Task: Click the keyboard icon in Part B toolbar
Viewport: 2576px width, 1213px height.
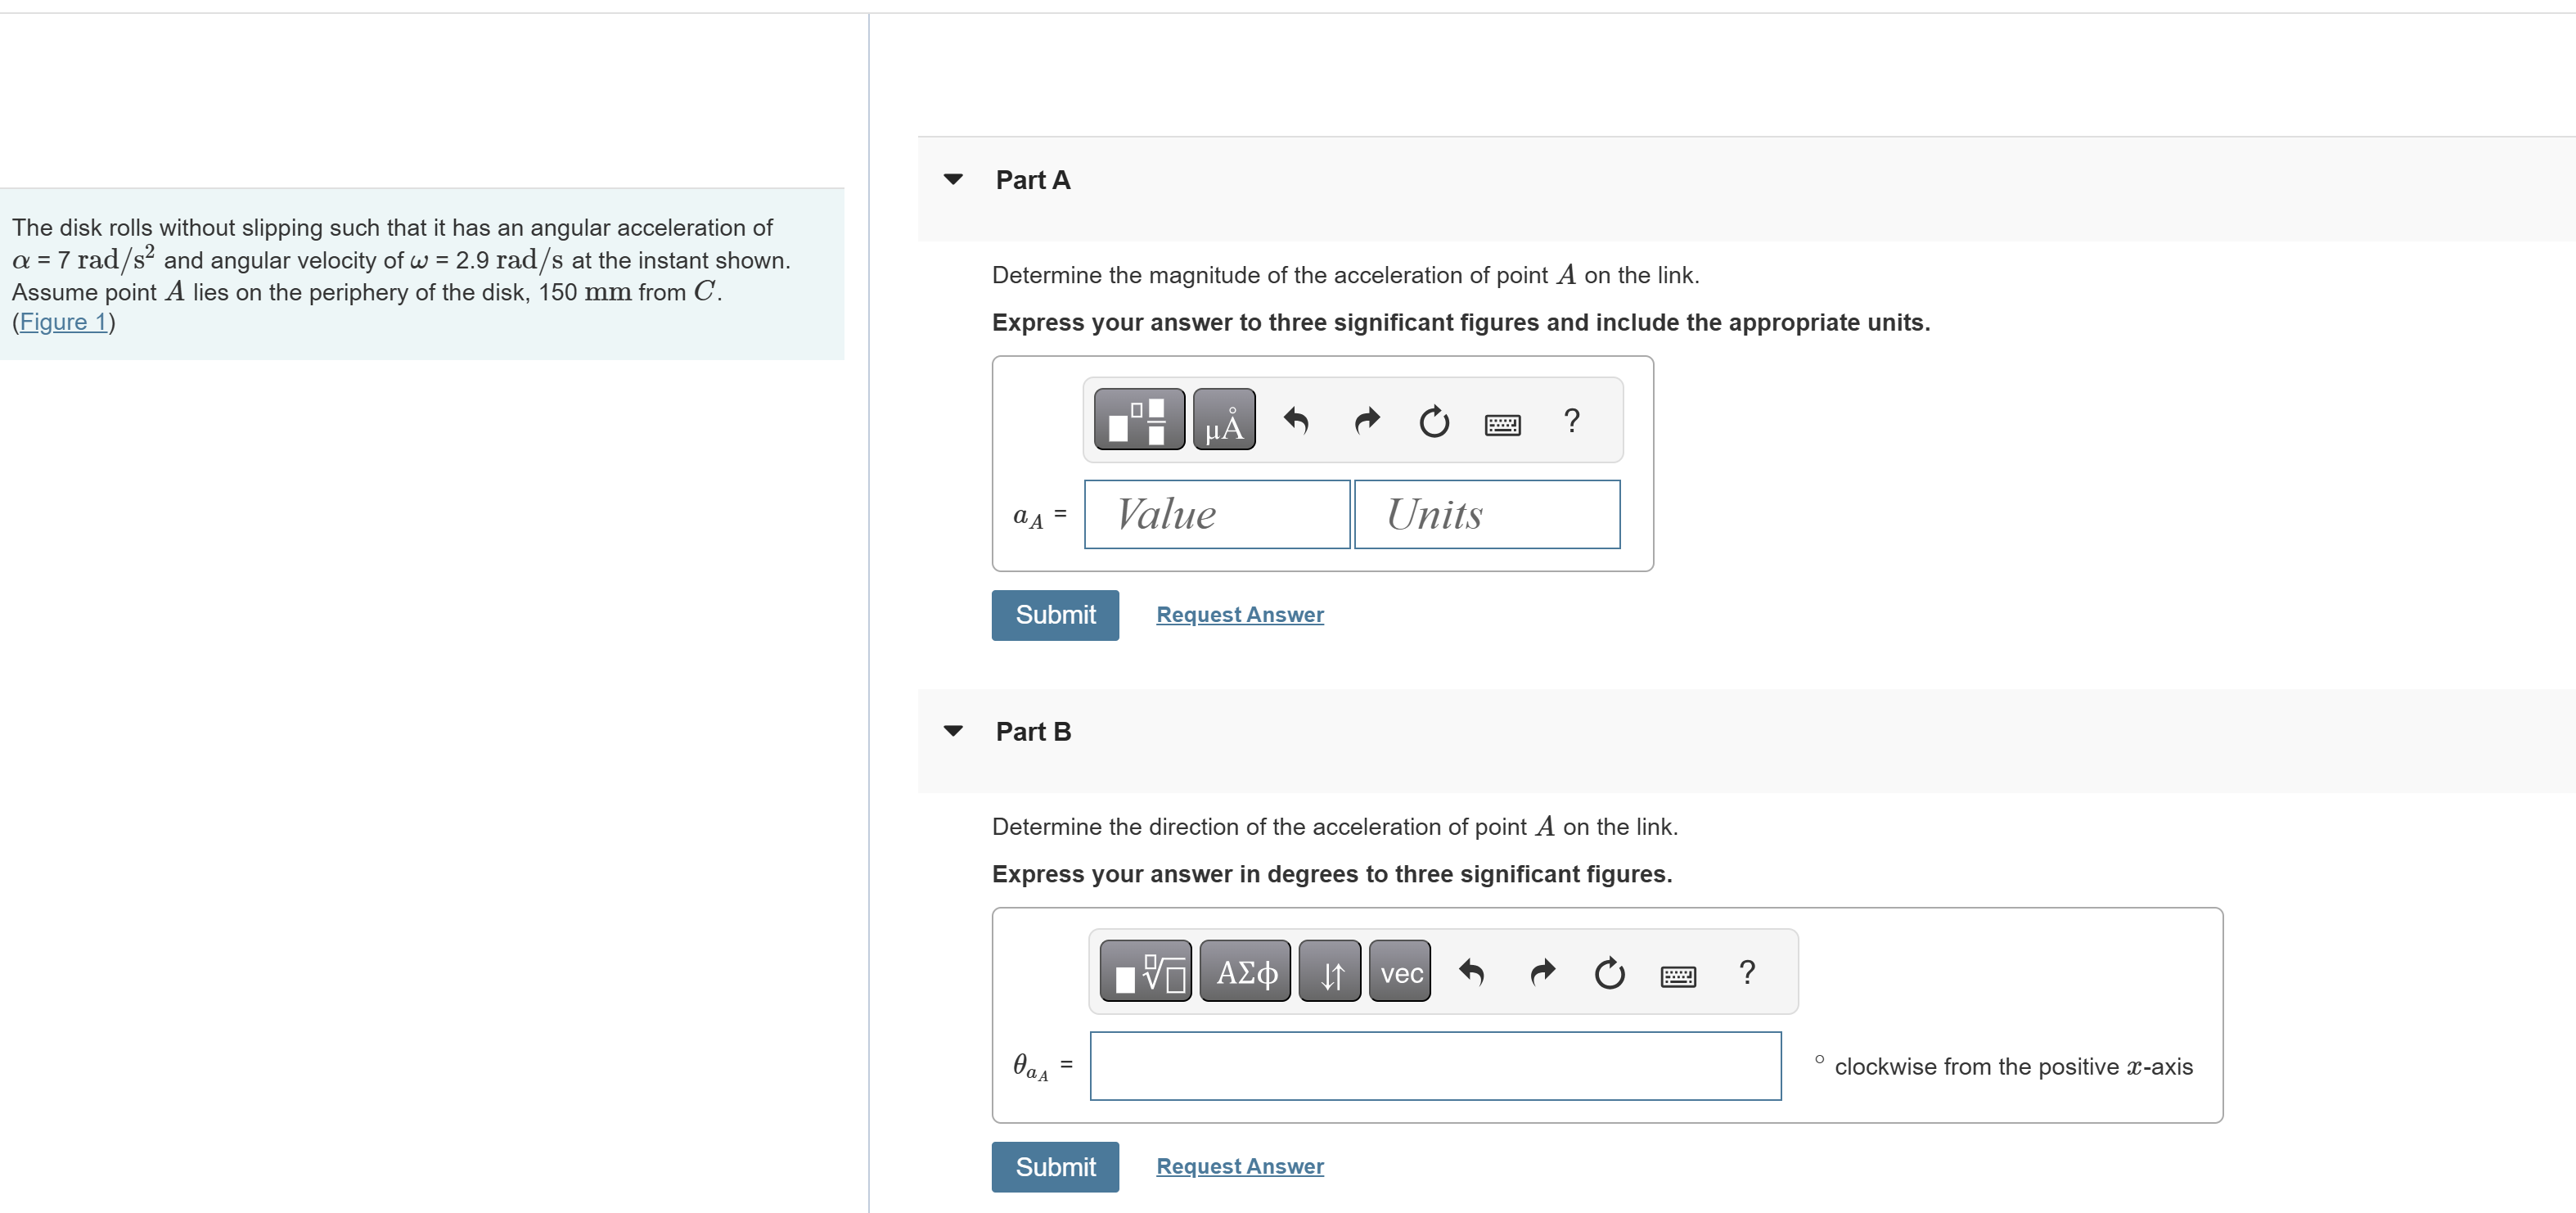Action: 1678,974
